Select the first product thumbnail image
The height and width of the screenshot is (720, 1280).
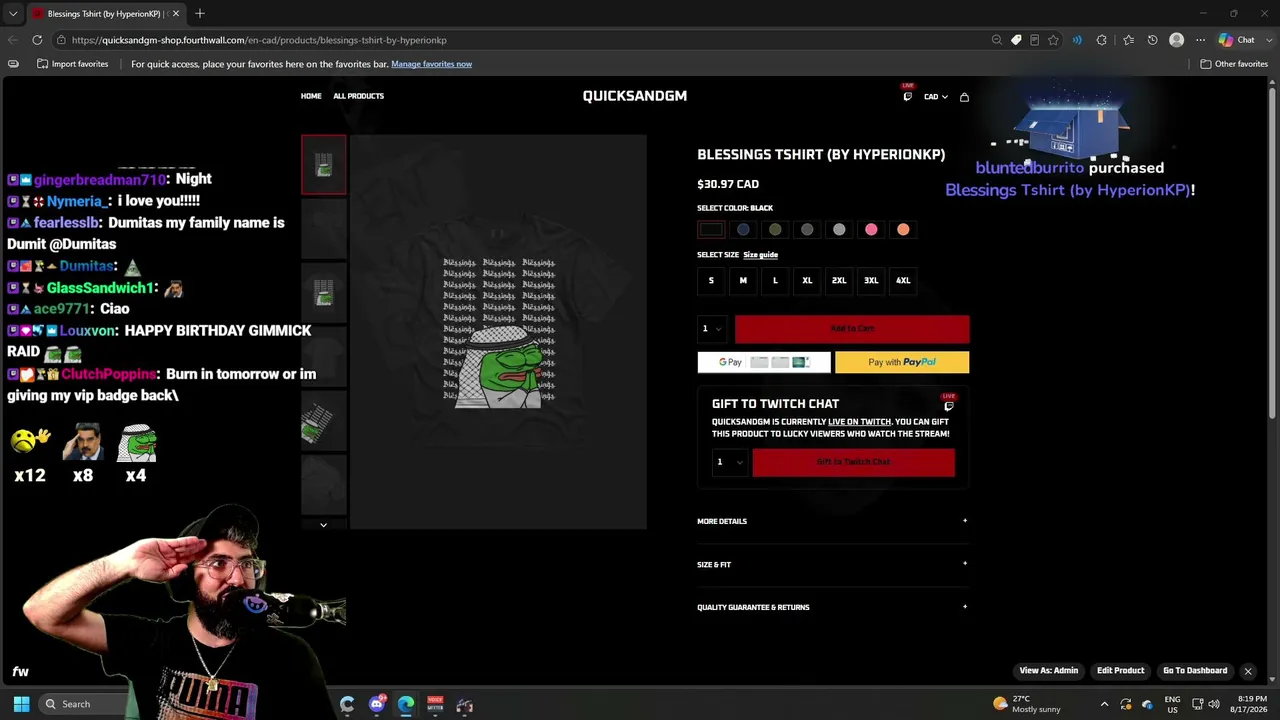click(324, 165)
